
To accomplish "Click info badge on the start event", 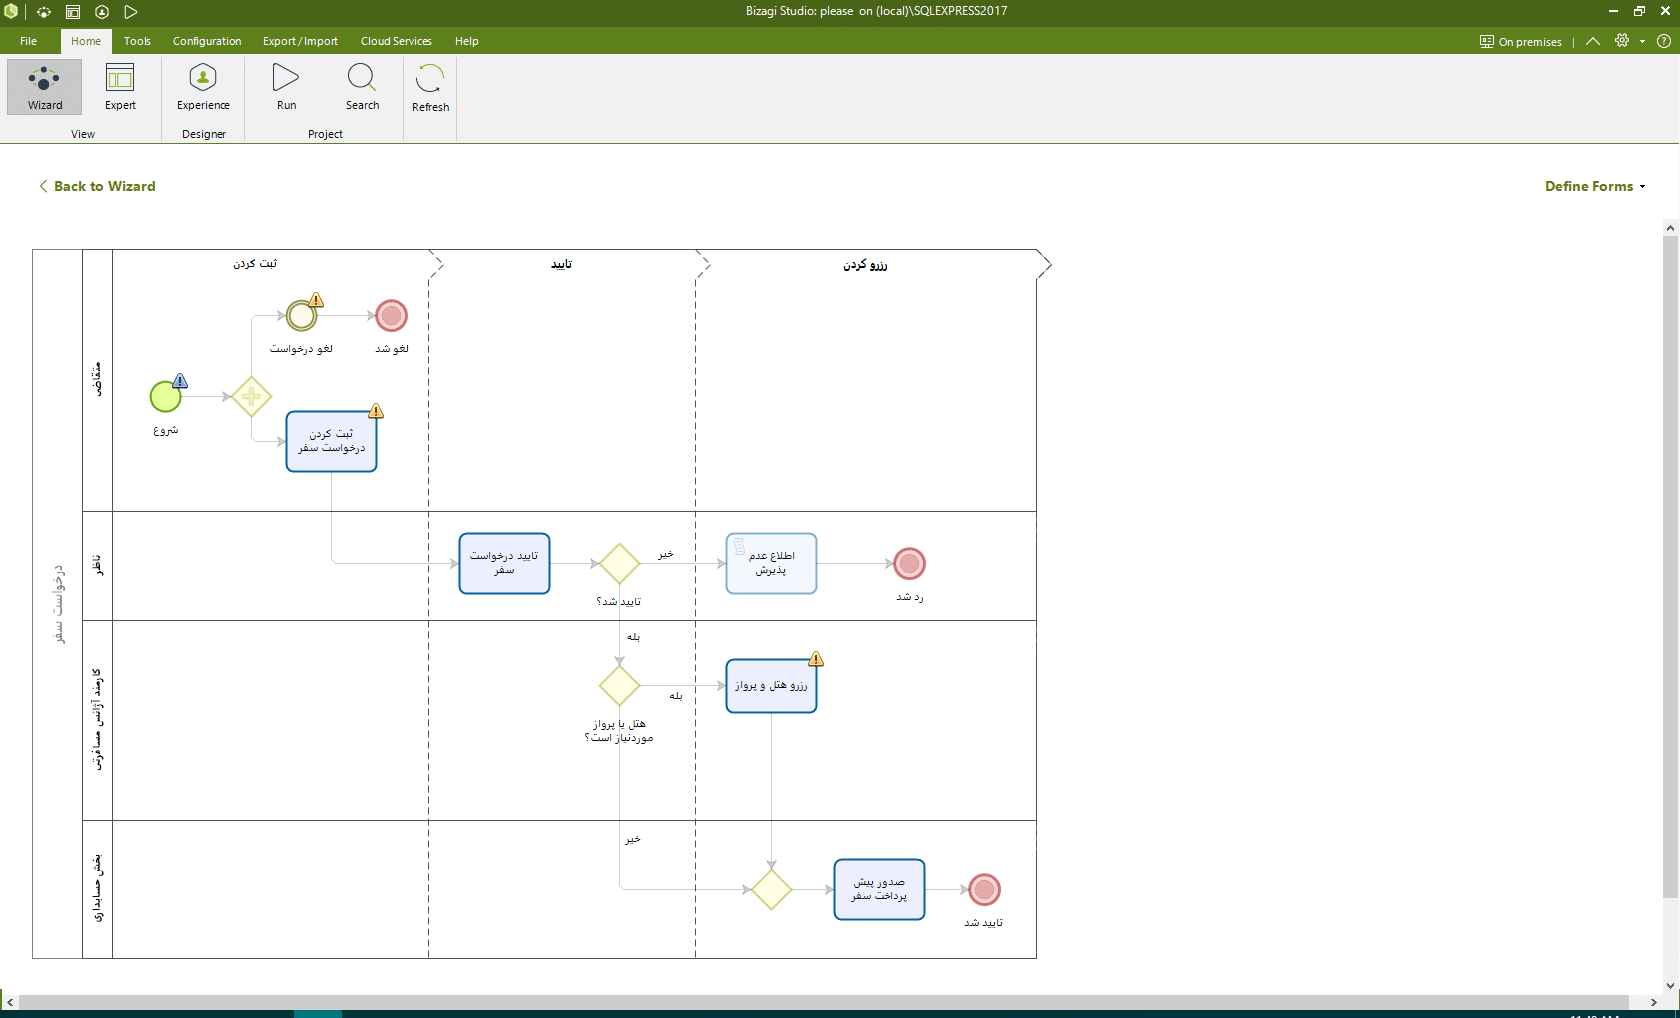I will (x=180, y=381).
